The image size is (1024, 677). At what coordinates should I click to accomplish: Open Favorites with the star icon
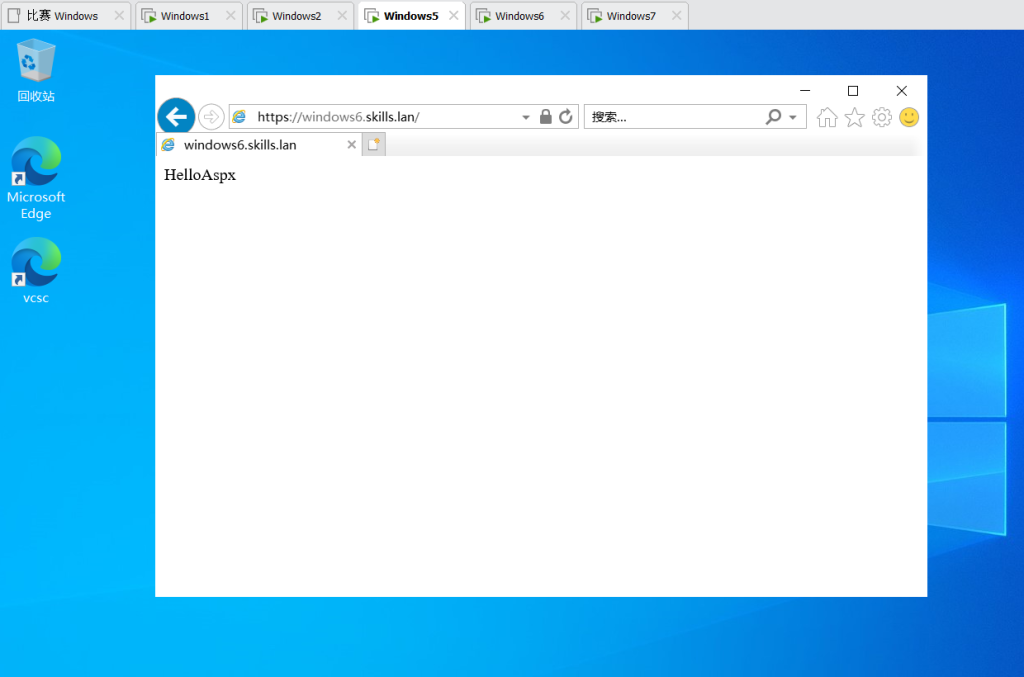pos(854,118)
